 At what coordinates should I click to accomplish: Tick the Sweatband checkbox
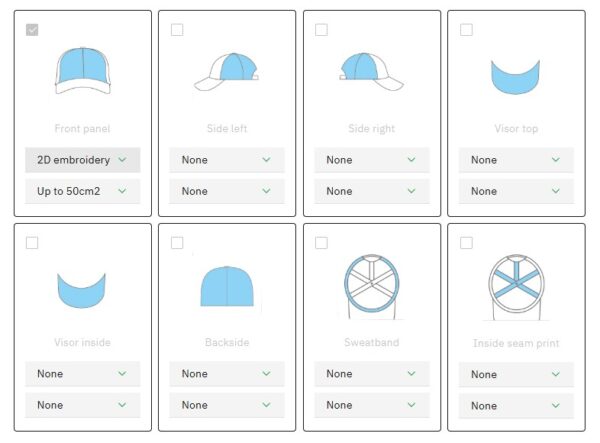(x=322, y=243)
